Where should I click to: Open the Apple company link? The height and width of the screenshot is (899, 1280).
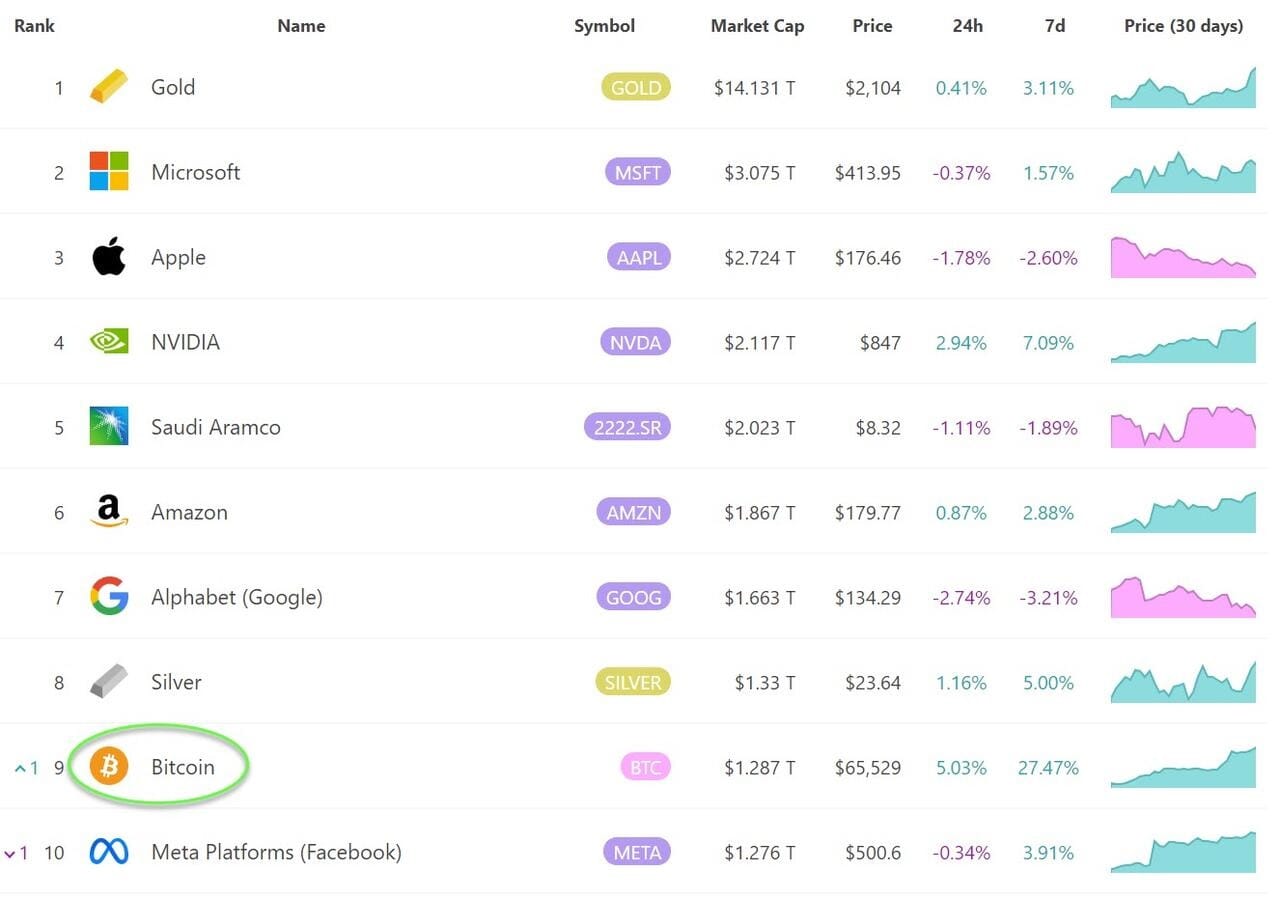click(x=178, y=257)
